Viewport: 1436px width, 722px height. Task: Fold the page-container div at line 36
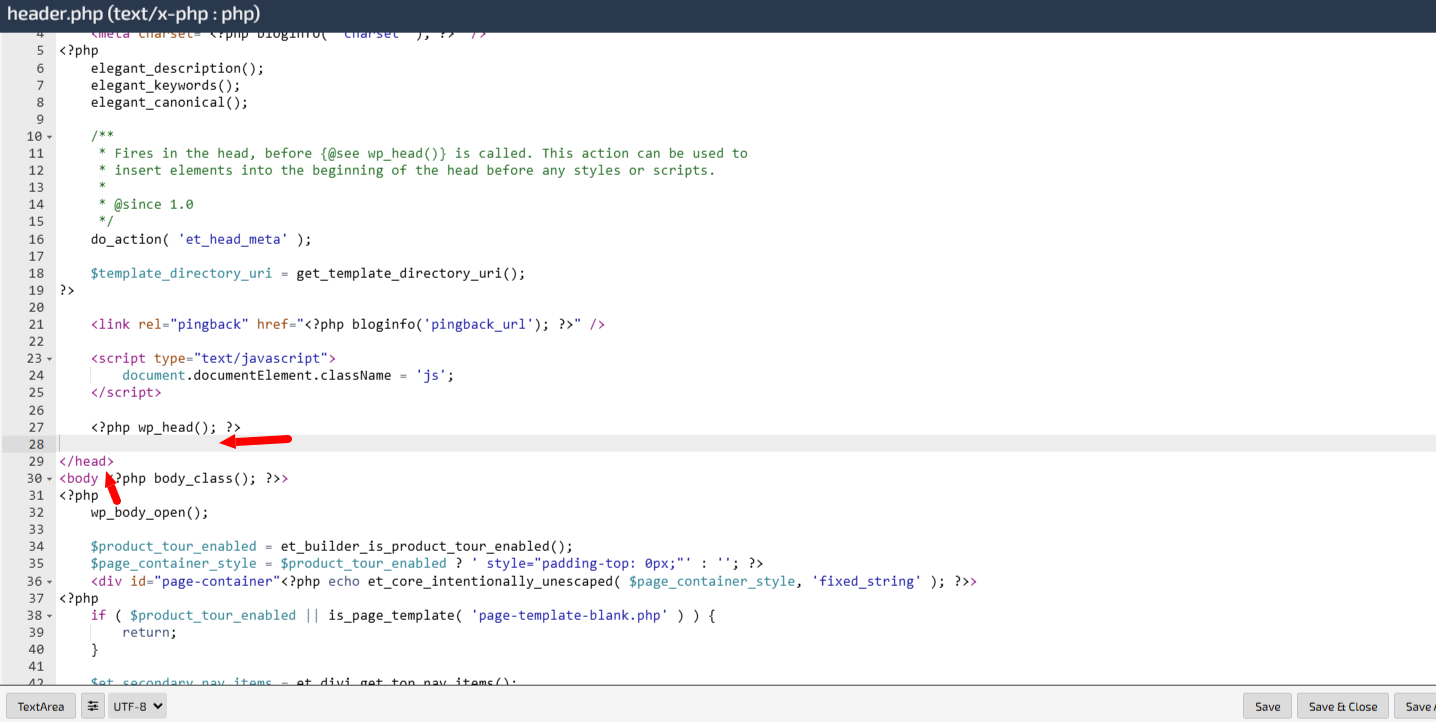(x=50, y=582)
